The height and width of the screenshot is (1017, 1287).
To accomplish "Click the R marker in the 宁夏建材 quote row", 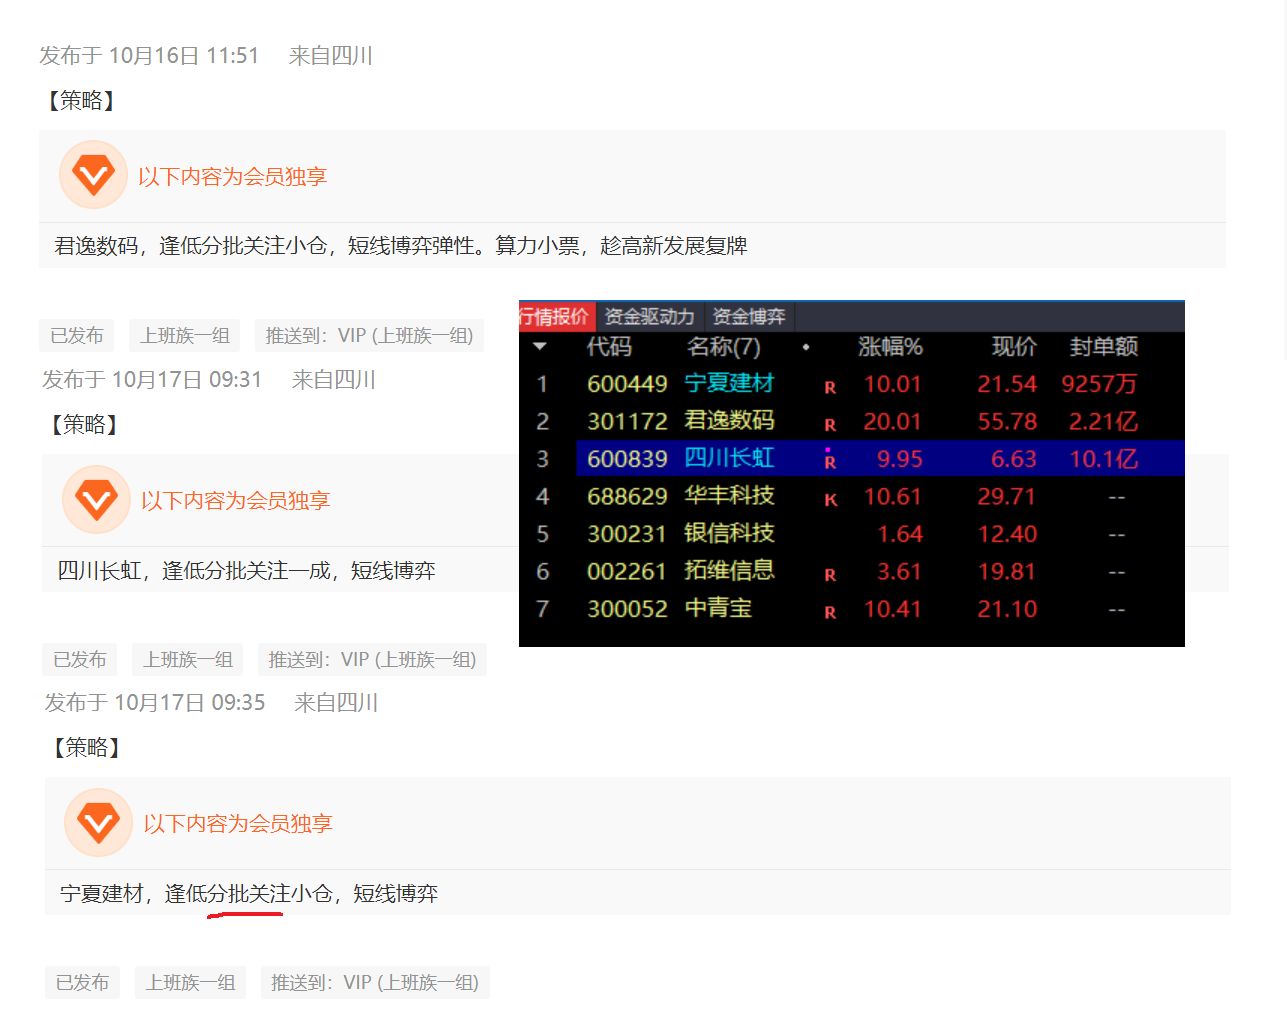I will pyautogui.click(x=830, y=387).
